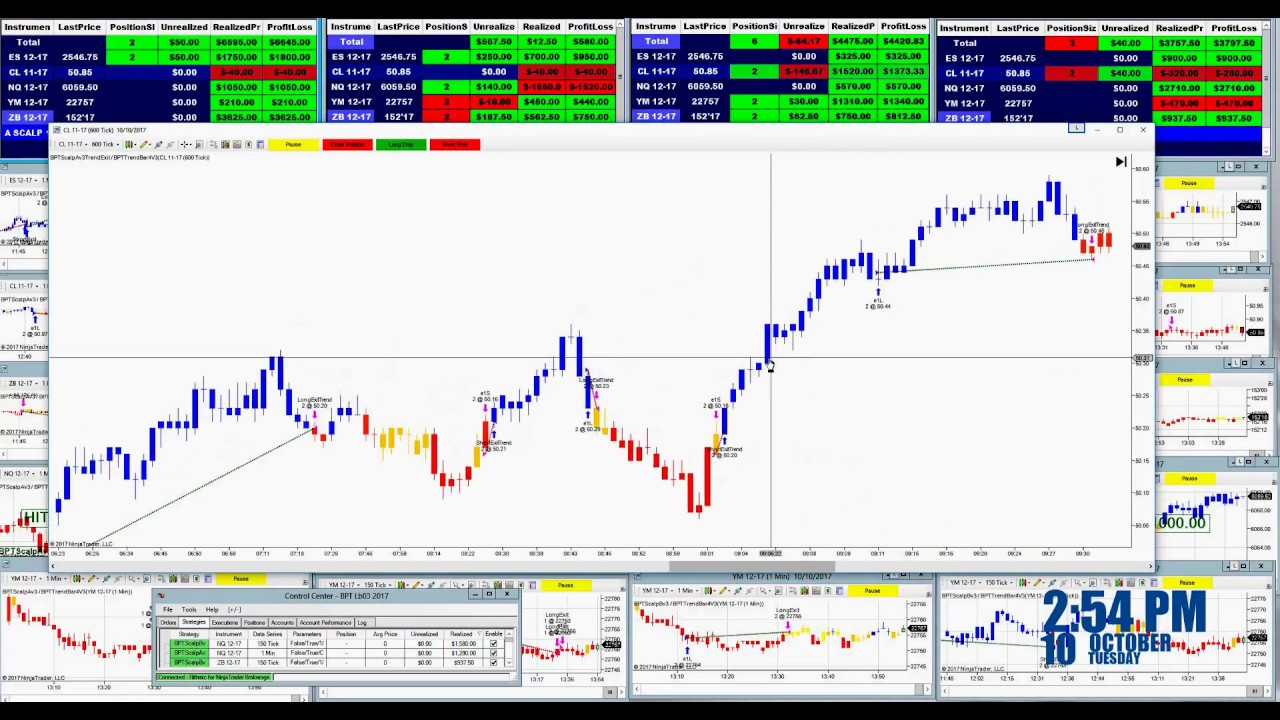
Task: Click red Close Position button in CL chart
Action: 347,145
